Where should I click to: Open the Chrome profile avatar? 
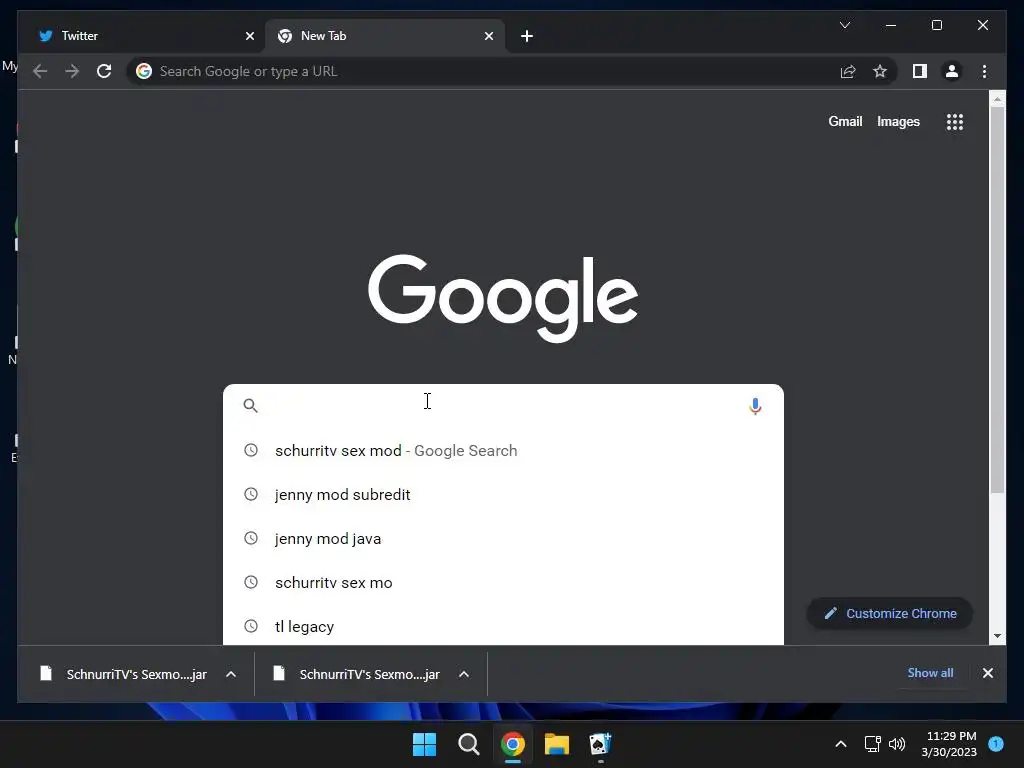(952, 71)
